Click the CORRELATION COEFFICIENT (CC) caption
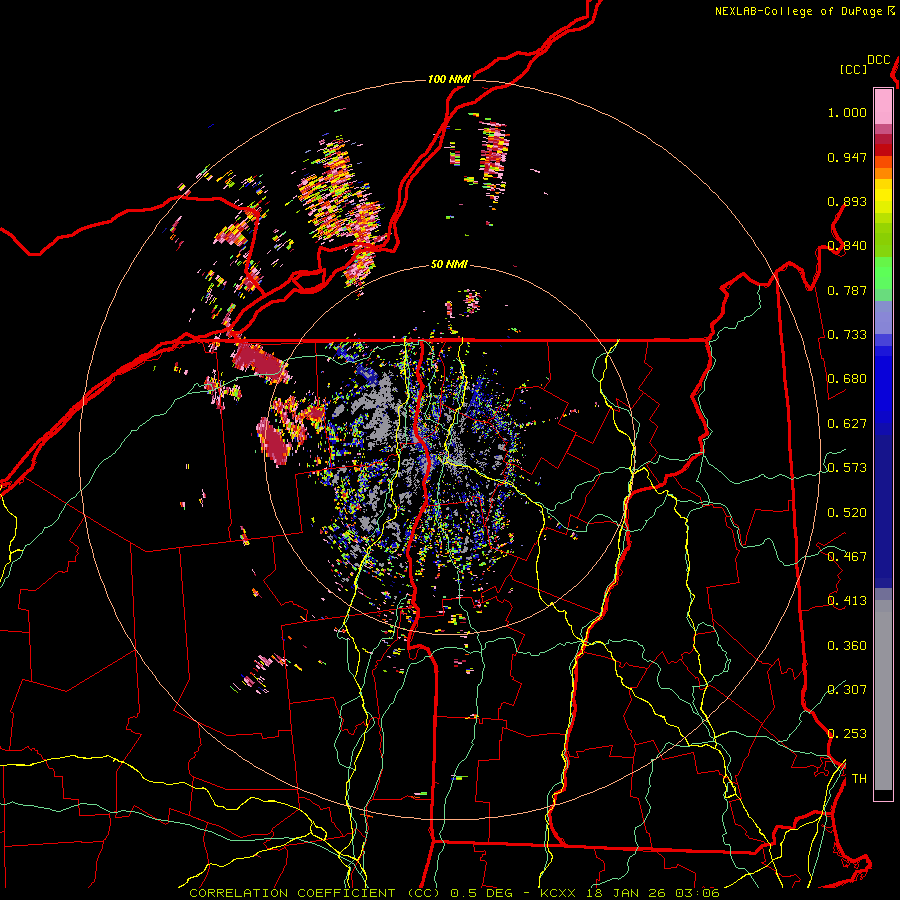Image resolution: width=900 pixels, height=900 pixels. click(x=315, y=893)
